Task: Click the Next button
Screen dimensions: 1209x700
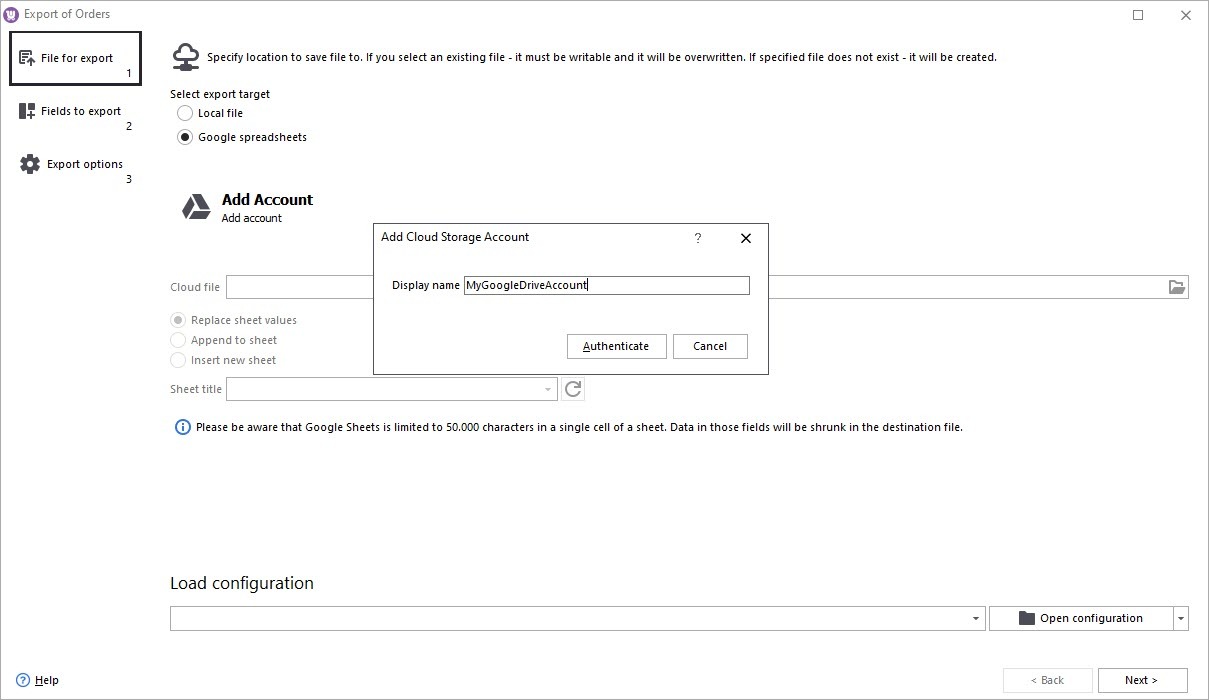Action: click(x=1142, y=680)
